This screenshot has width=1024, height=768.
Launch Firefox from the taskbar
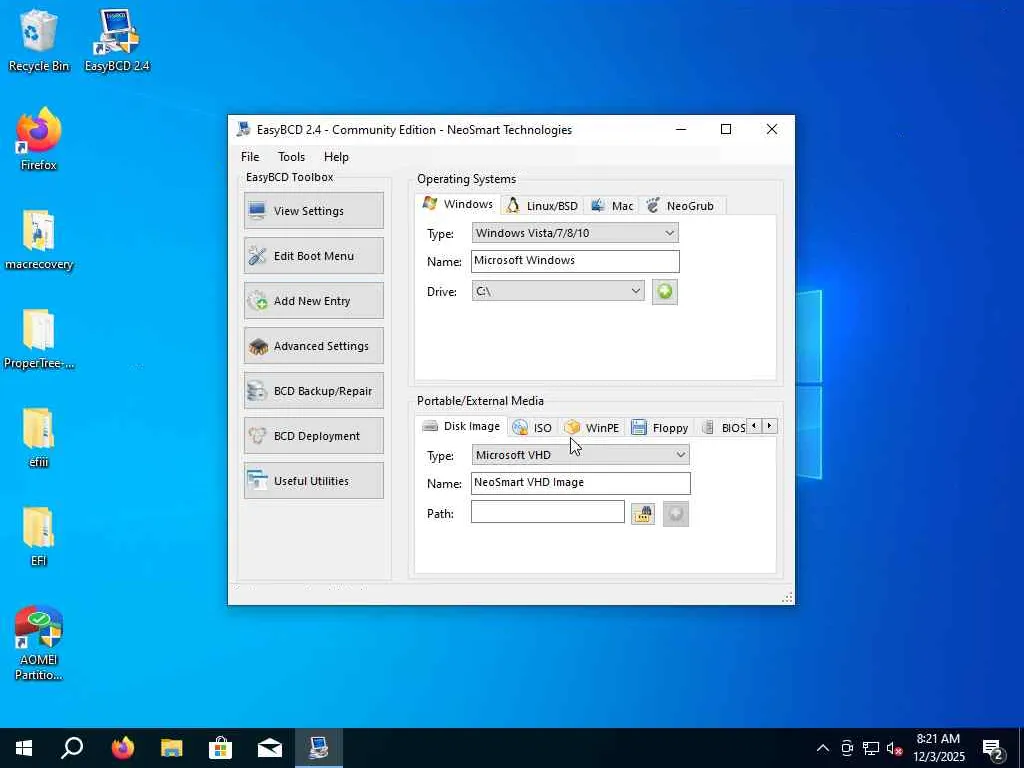click(122, 748)
